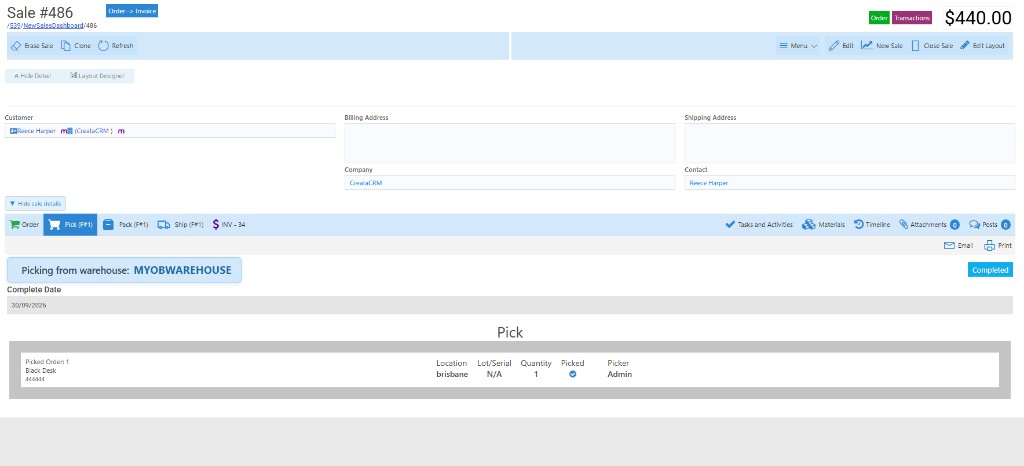
Task: Switch to the Order tab
Action: [24, 225]
